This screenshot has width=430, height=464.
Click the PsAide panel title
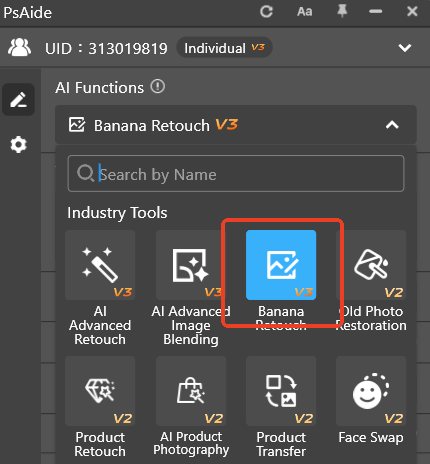[28, 13]
